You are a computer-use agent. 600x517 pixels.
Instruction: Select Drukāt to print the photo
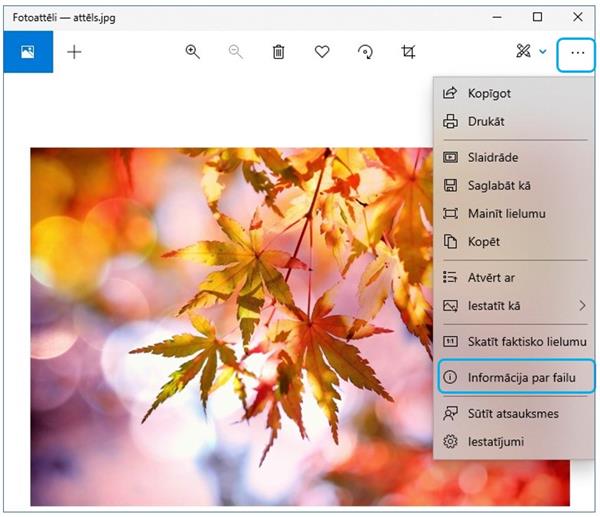pyautogui.click(x=514, y=121)
